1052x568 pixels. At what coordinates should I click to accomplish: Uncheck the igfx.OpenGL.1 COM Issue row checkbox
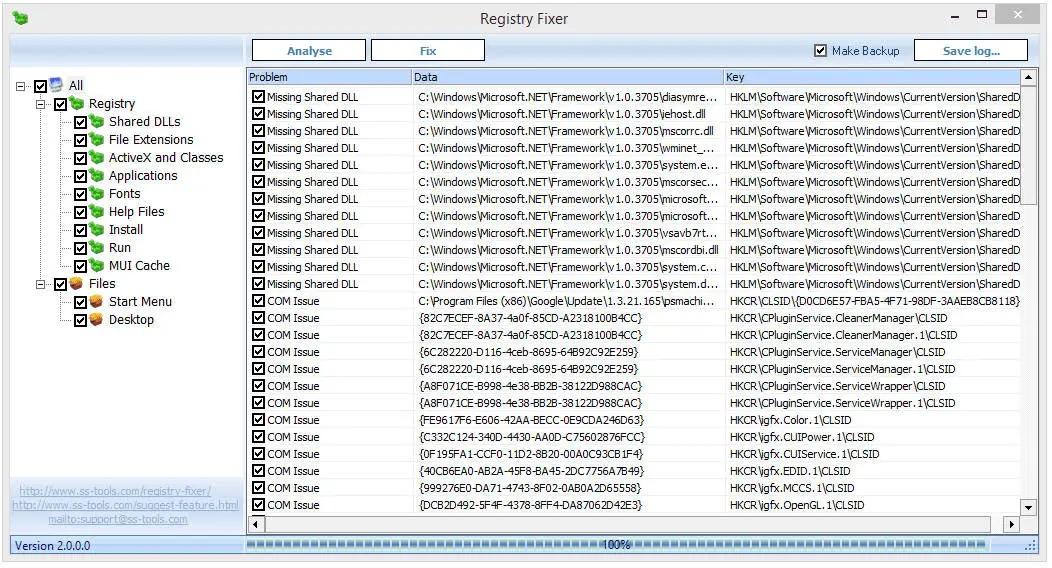(x=258, y=504)
